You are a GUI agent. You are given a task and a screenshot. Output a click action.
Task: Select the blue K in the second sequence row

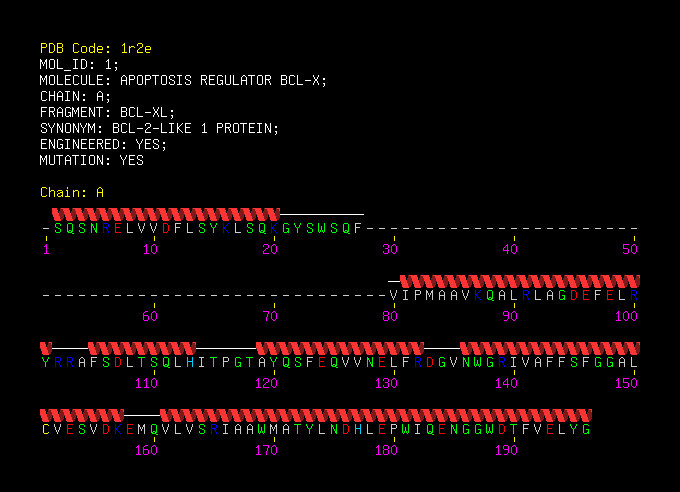(478, 295)
